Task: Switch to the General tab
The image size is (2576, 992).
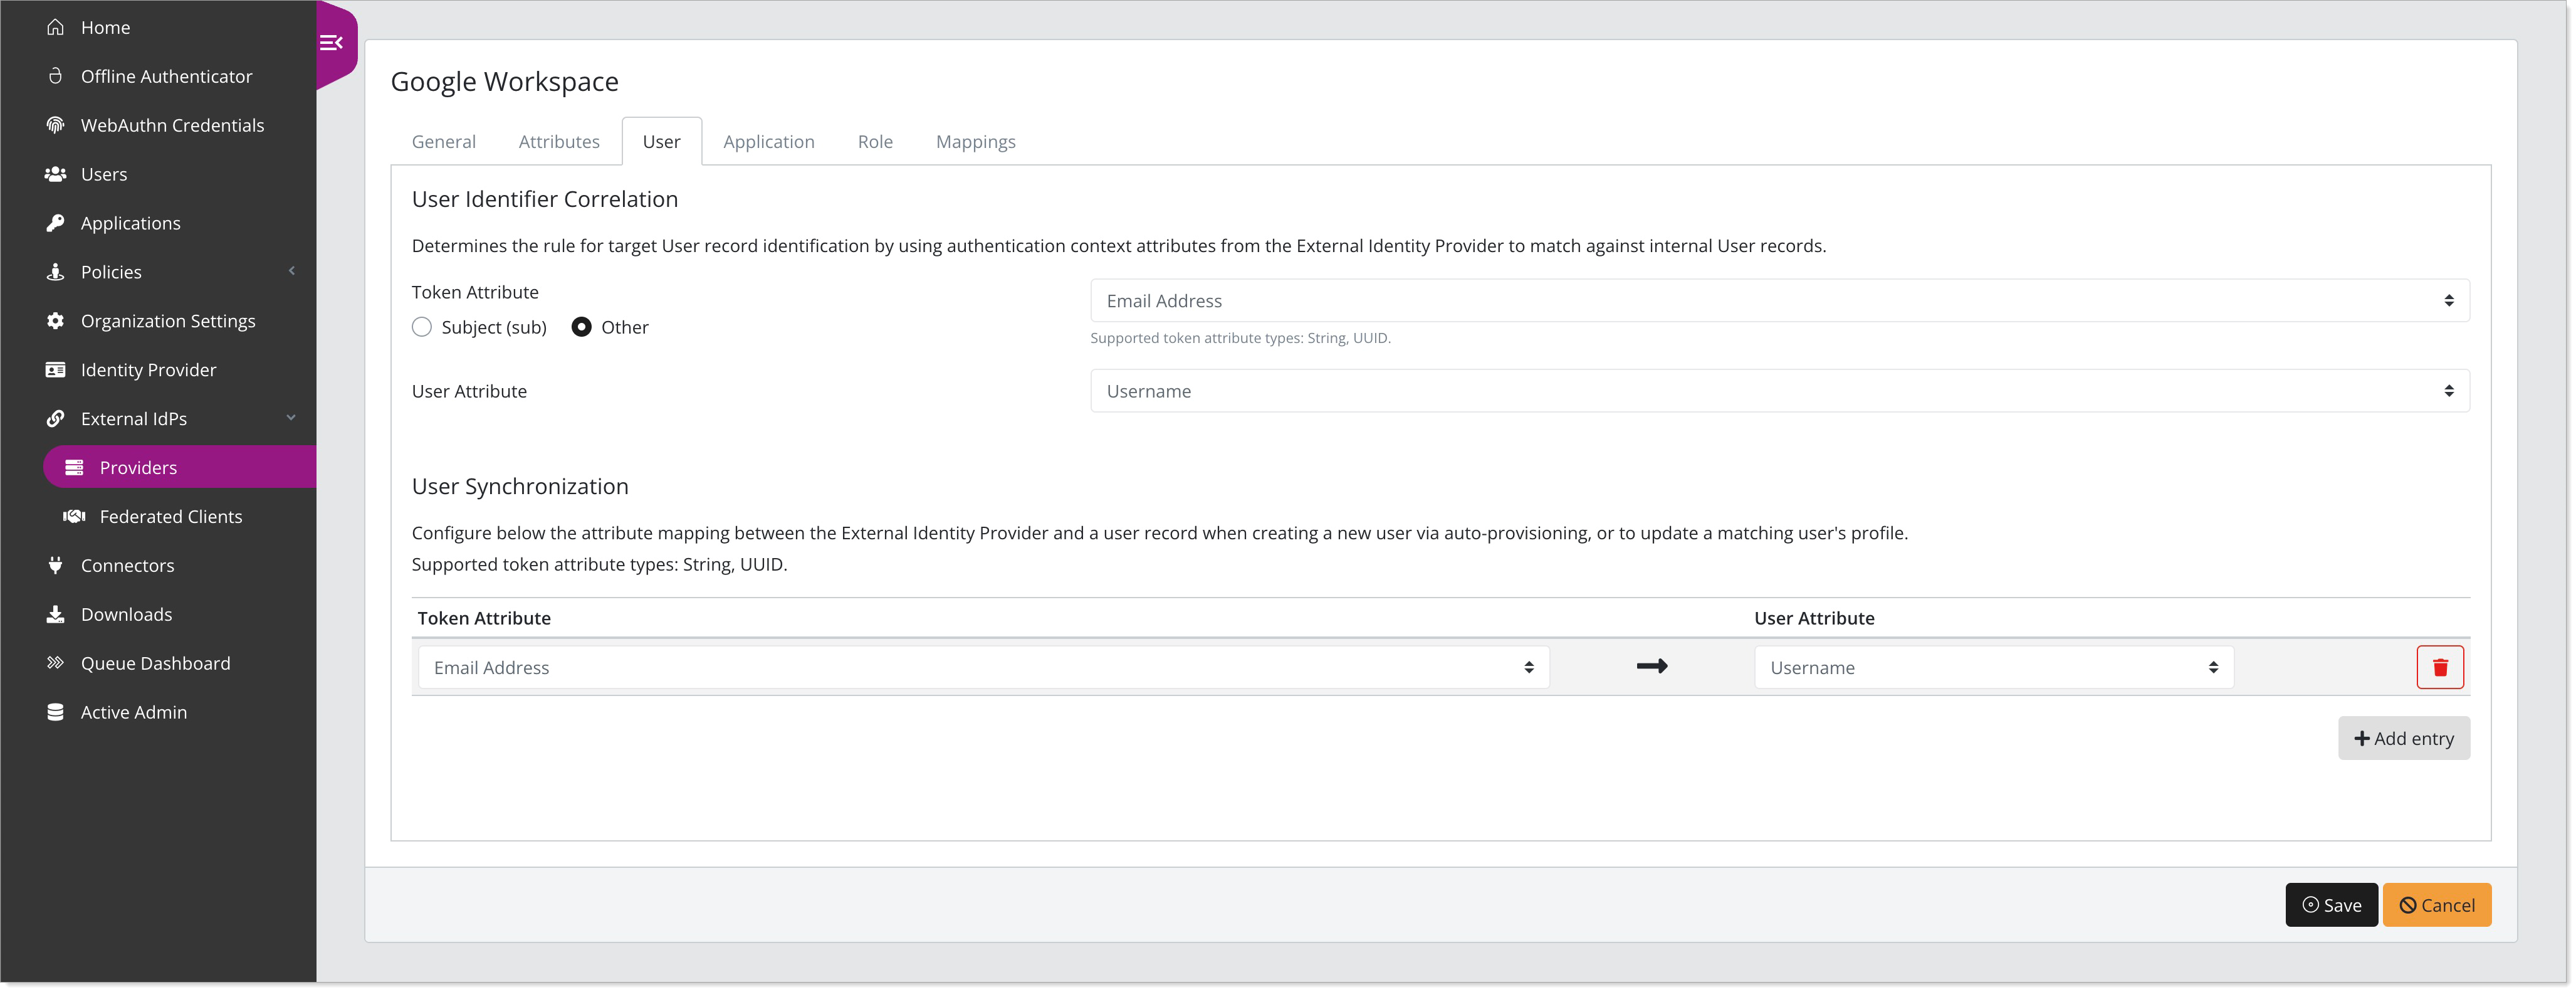Action: (444, 142)
